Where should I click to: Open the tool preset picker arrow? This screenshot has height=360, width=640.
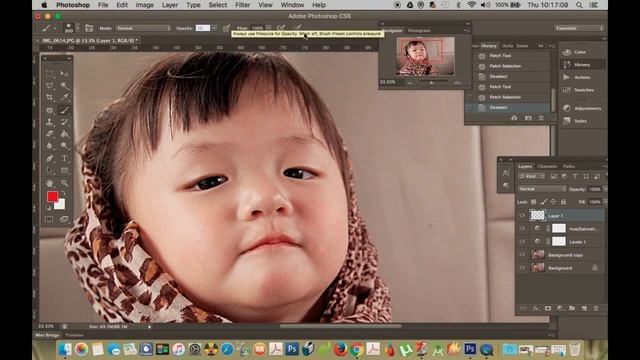point(55,28)
